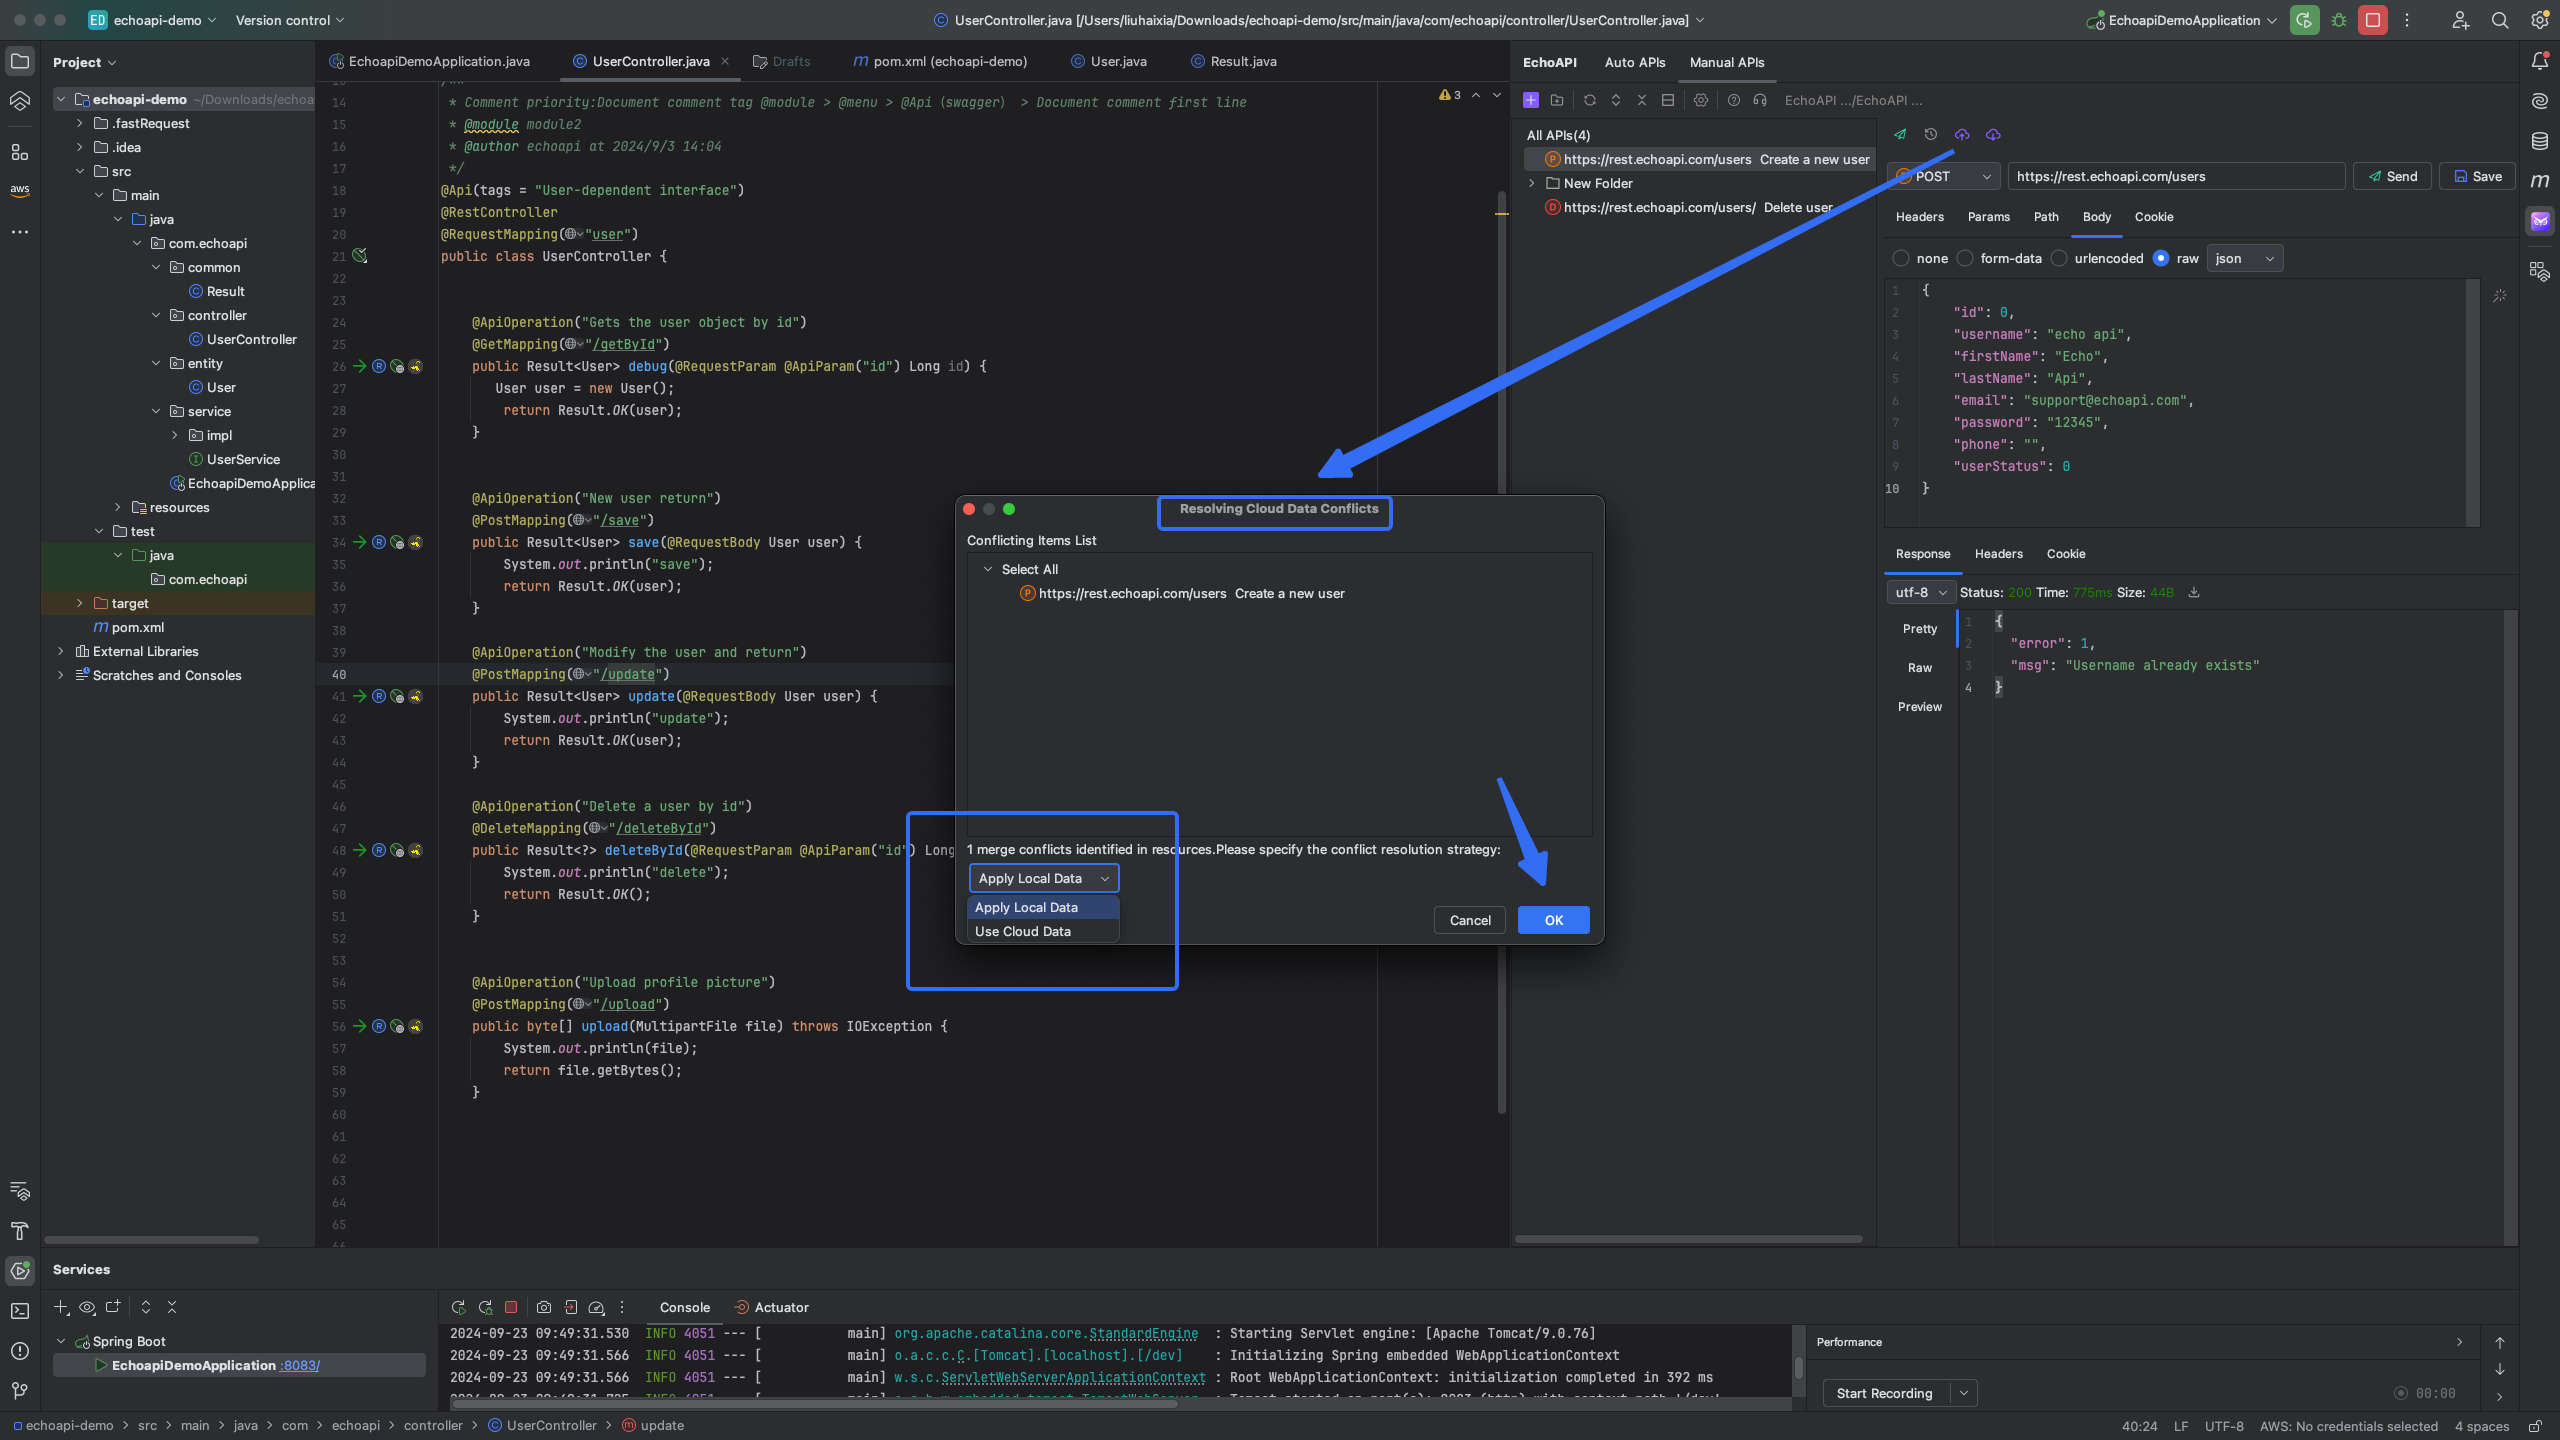This screenshot has height=1440, width=2560.
Task: Click the new folder icon in EchoAPI toolbar
Action: tap(1557, 100)
